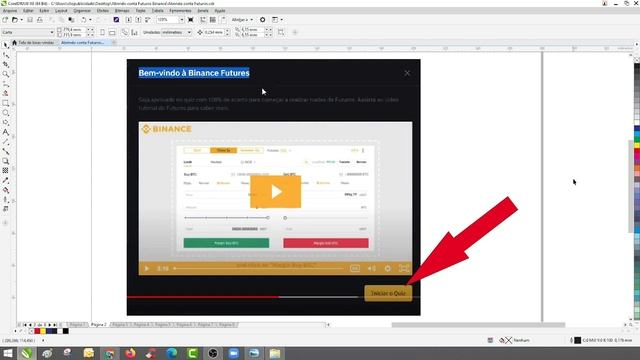Click the Export icon in standard toolbar
This screenshot has width=640, height=360.
click(x=138, y=20)
